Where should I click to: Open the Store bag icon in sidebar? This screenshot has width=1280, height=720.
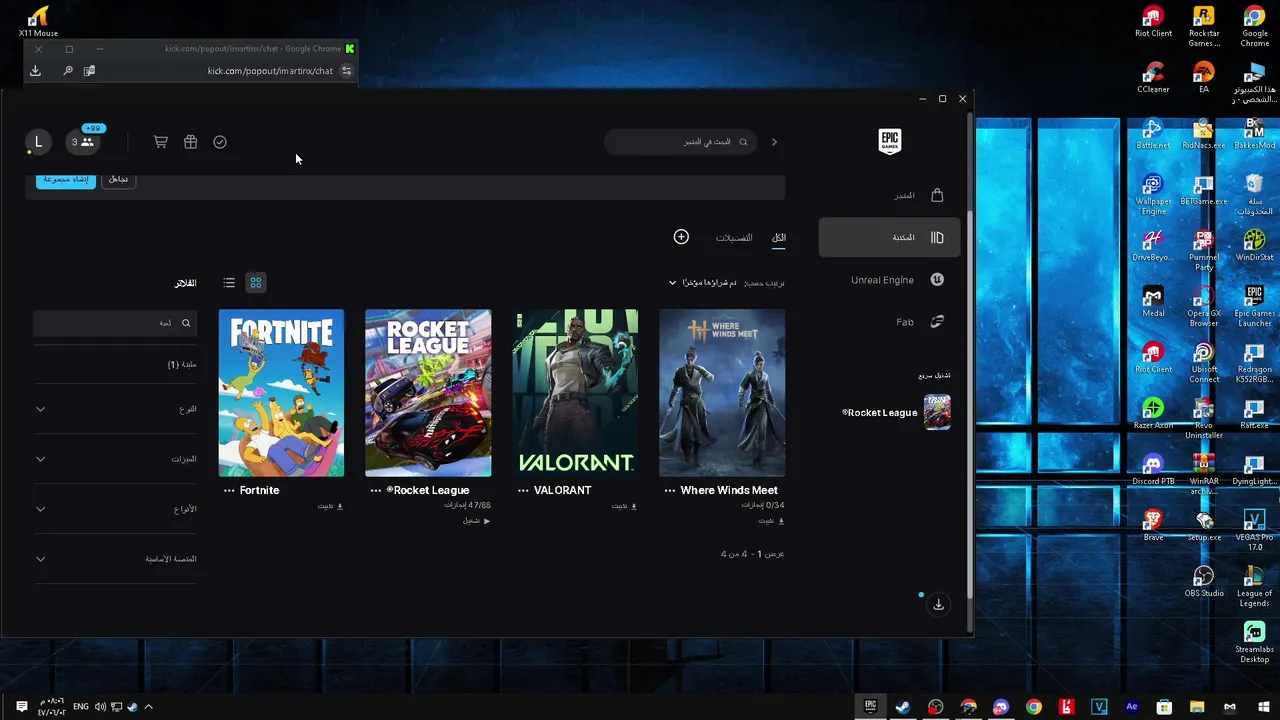coord(937,195)
